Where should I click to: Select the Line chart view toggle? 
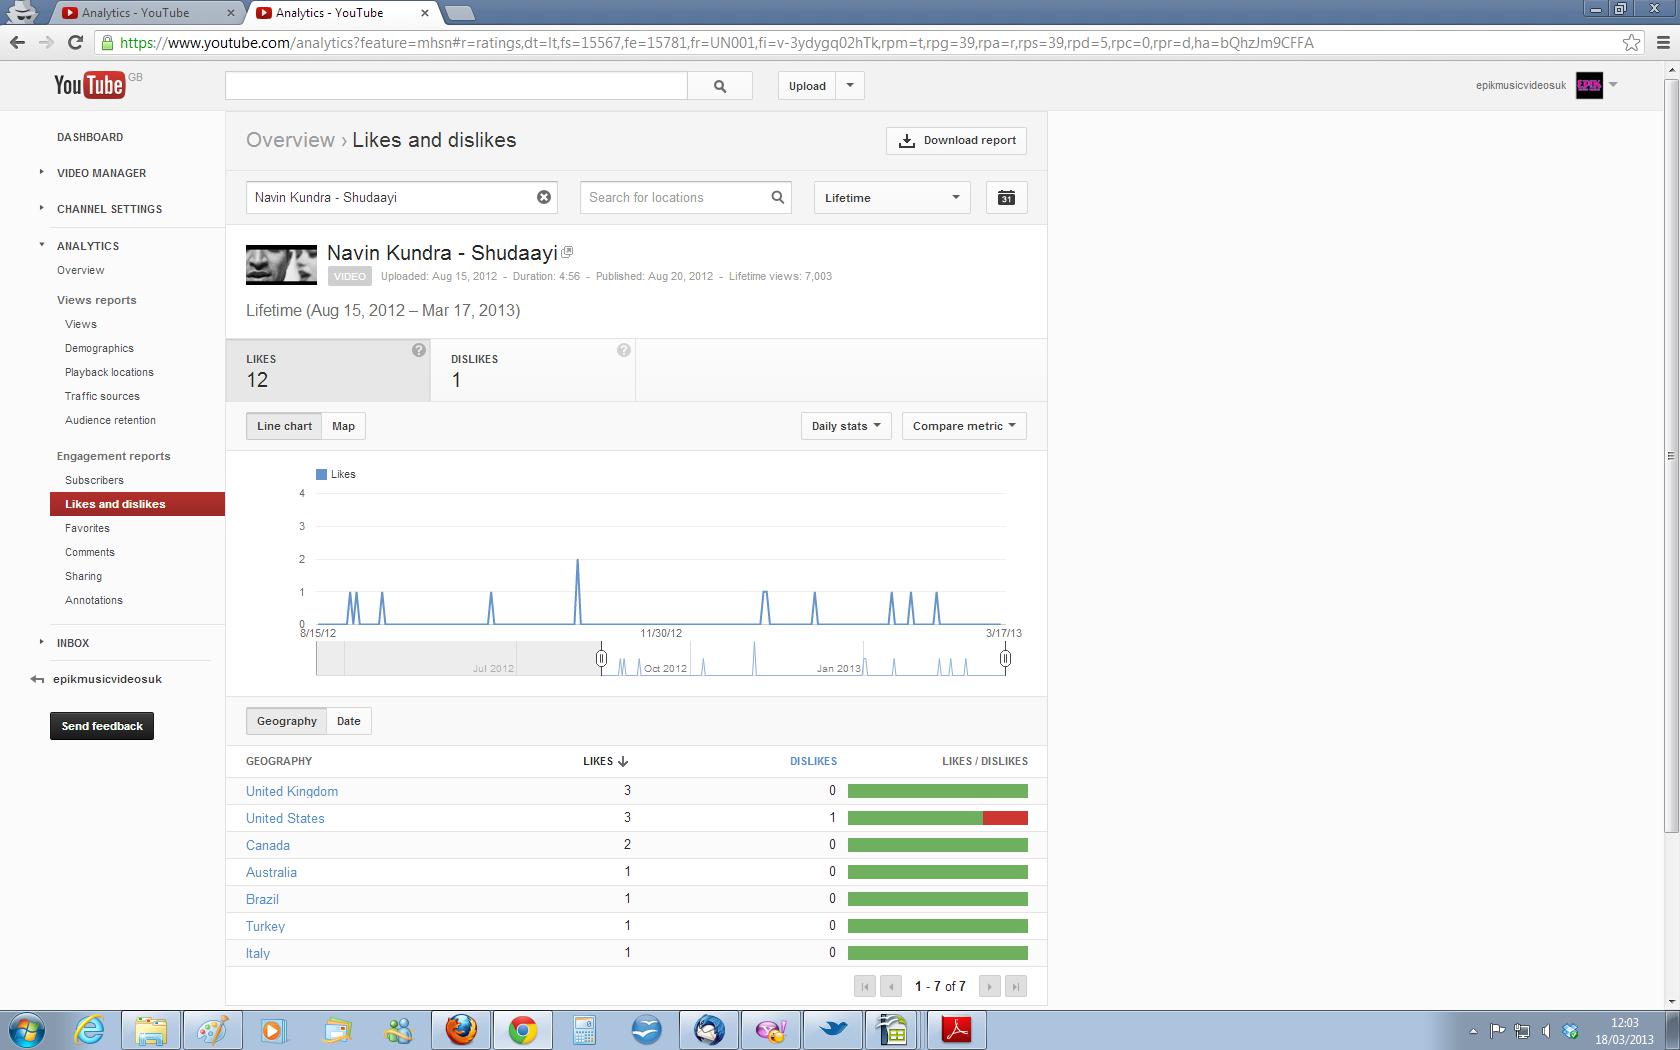tap(284, 426)
